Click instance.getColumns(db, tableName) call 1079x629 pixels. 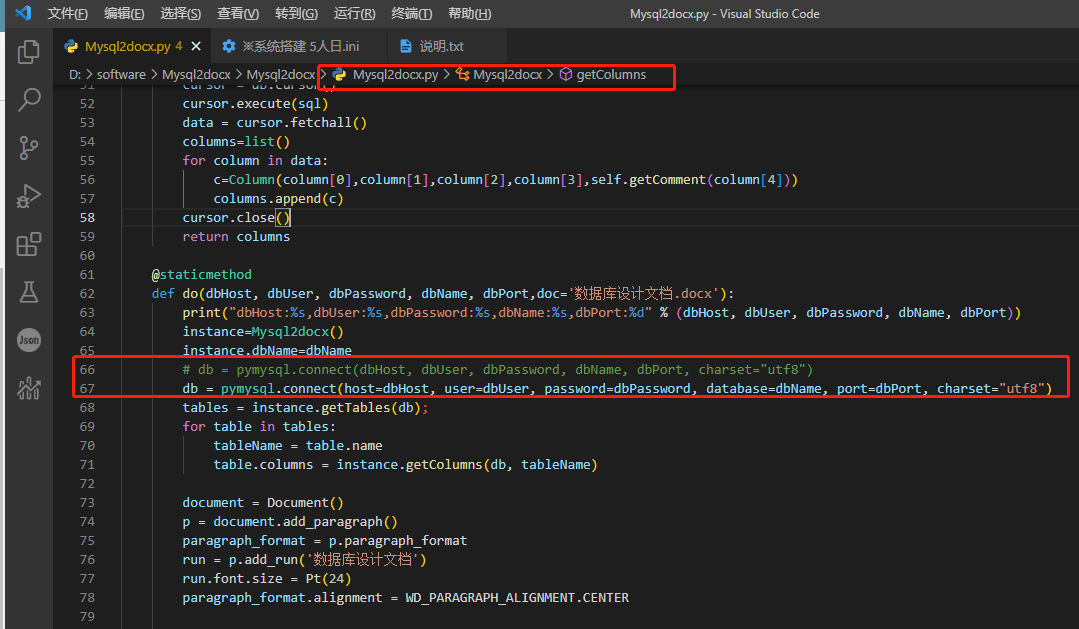tap(467, 465)
